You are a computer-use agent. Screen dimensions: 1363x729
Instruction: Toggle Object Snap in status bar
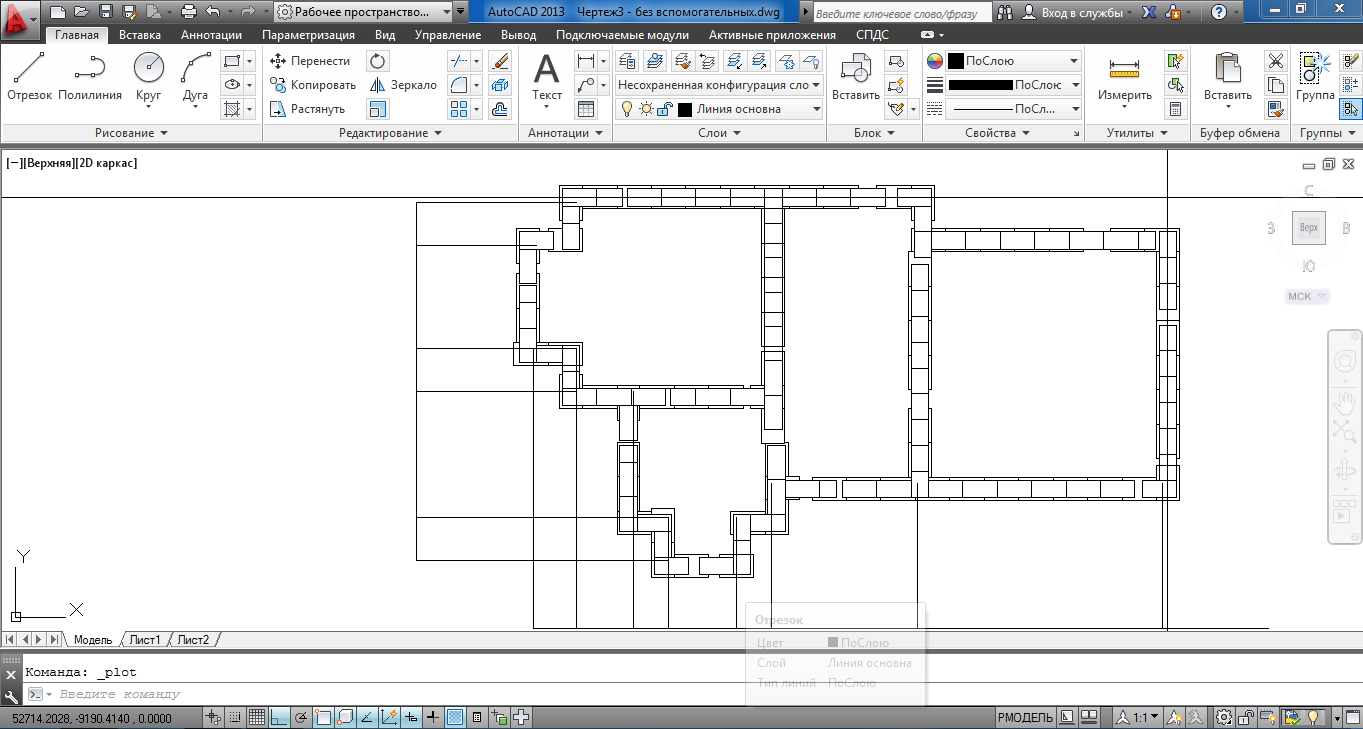323,717
